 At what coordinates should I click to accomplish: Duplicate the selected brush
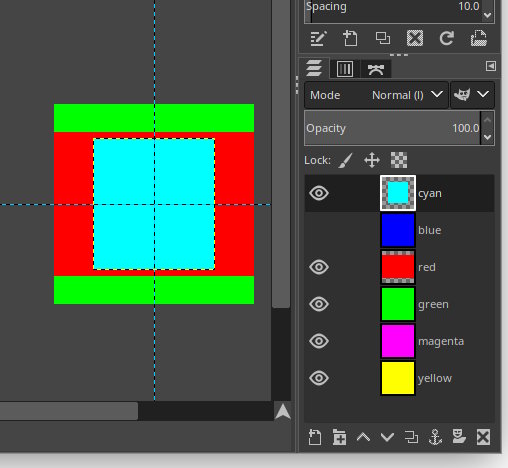pos(383,38)
